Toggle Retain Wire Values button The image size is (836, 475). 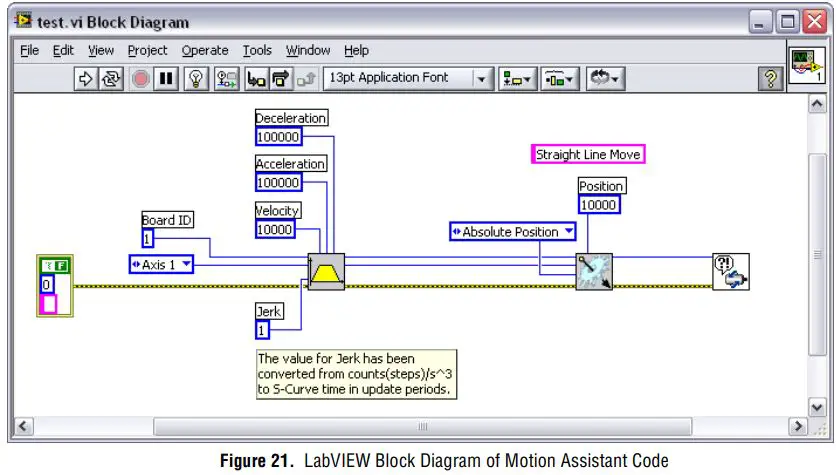227,79
